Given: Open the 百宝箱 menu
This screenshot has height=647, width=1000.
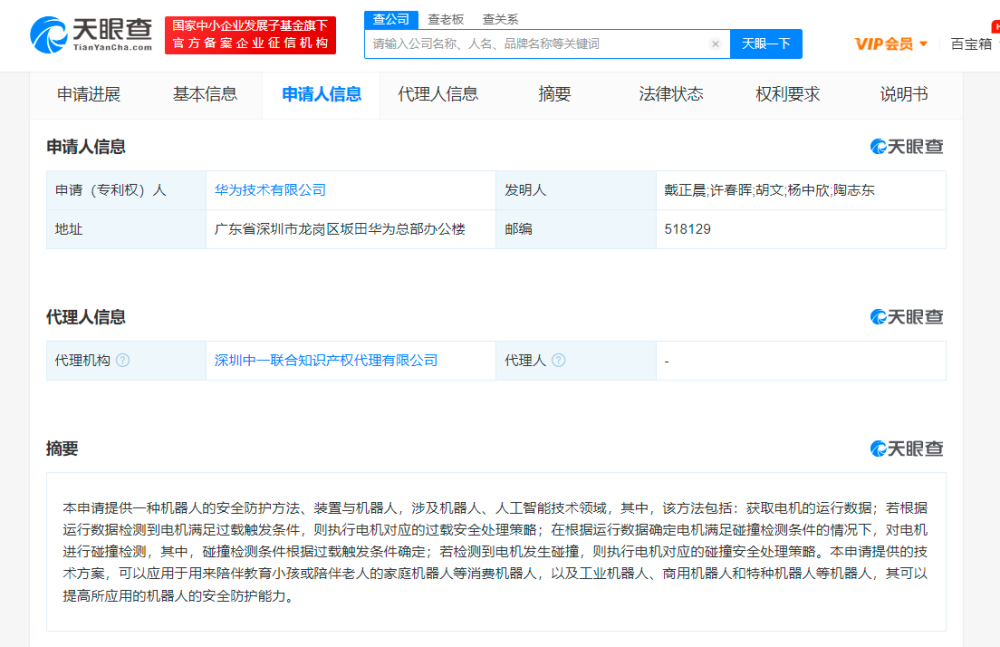Looking at the screenshot, I should 971,44.
